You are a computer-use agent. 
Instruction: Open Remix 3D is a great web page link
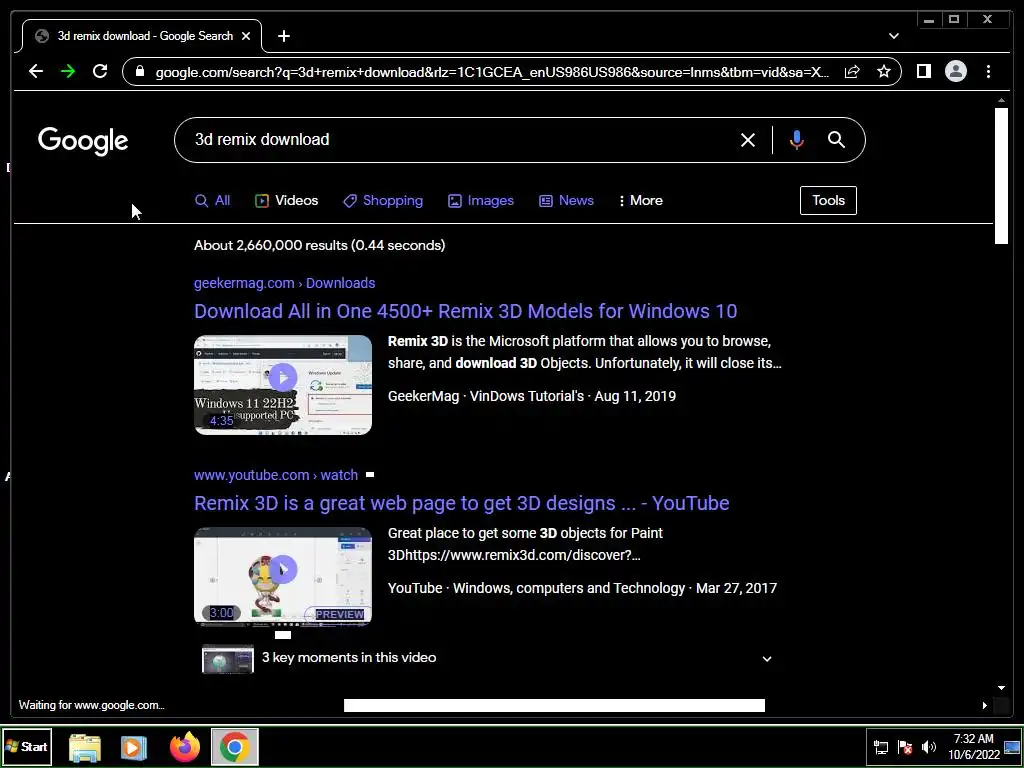[x=462, y=503]
